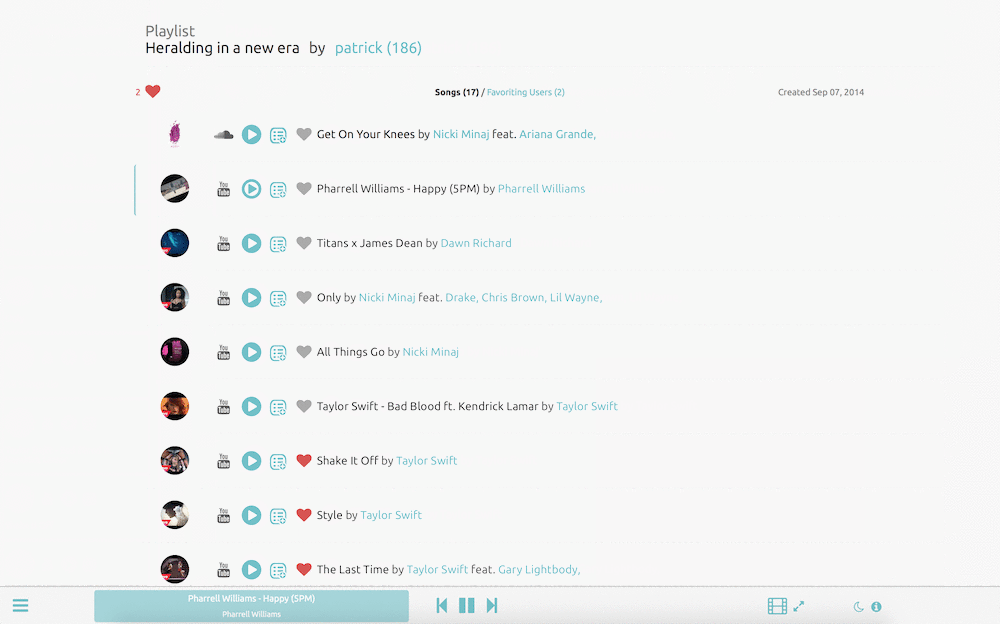Play Pharrell Williams Happy (5PM) track

251,189
